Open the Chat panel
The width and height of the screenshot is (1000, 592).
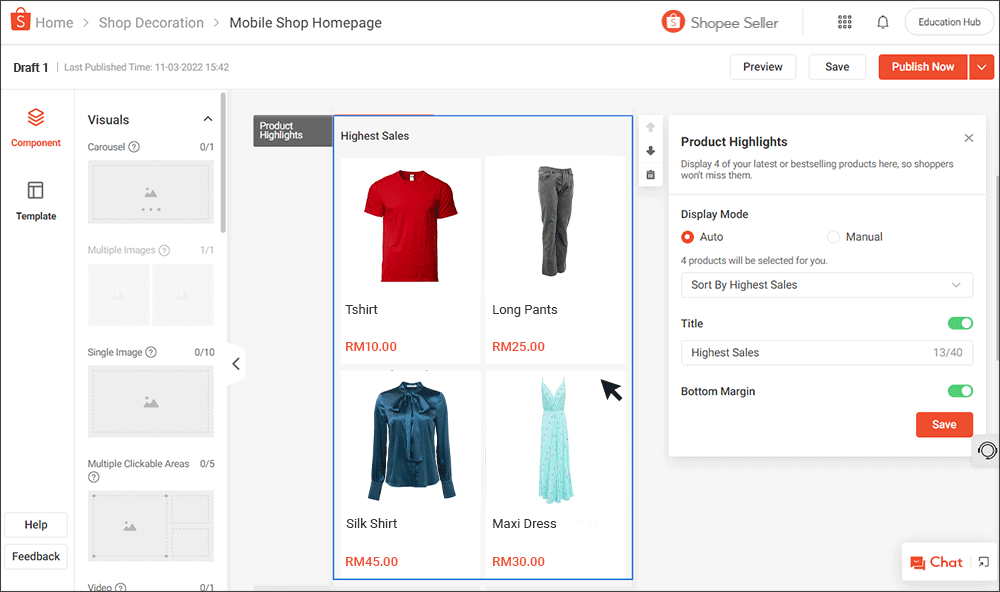click(937, 562)
